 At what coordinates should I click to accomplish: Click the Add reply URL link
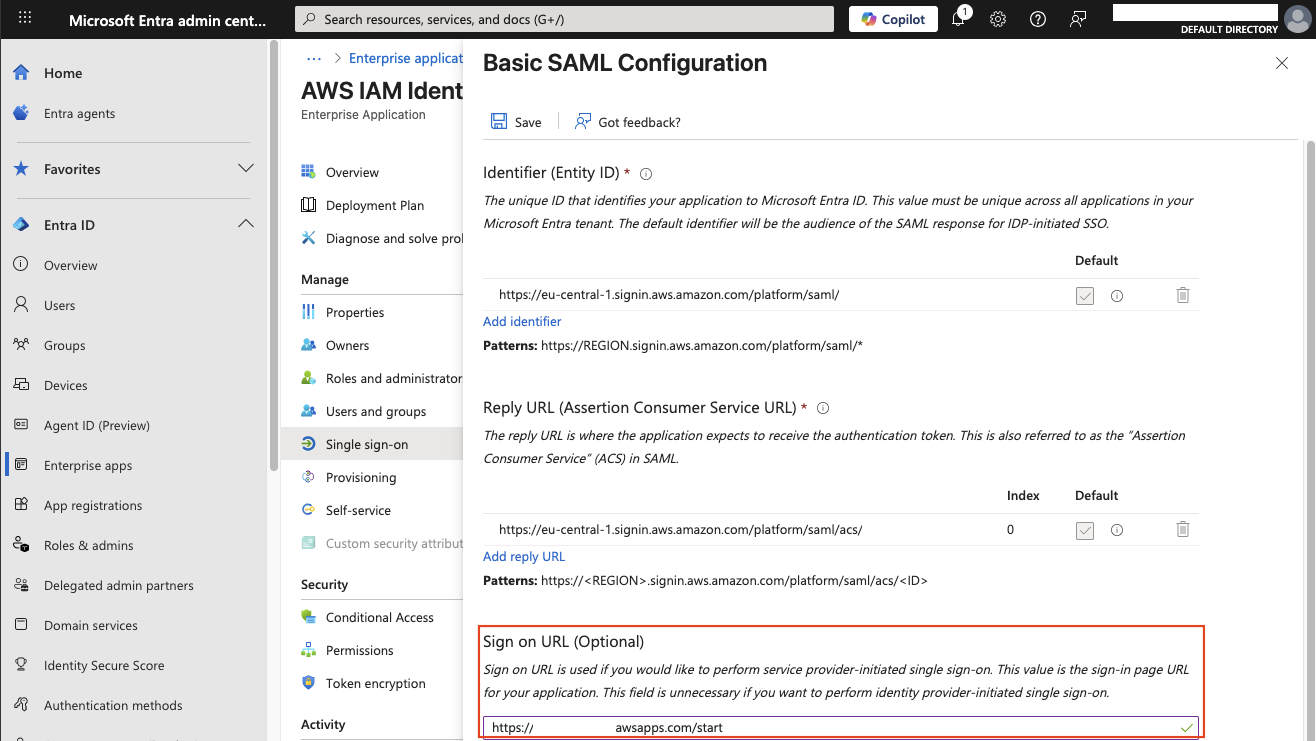(523, 556)
